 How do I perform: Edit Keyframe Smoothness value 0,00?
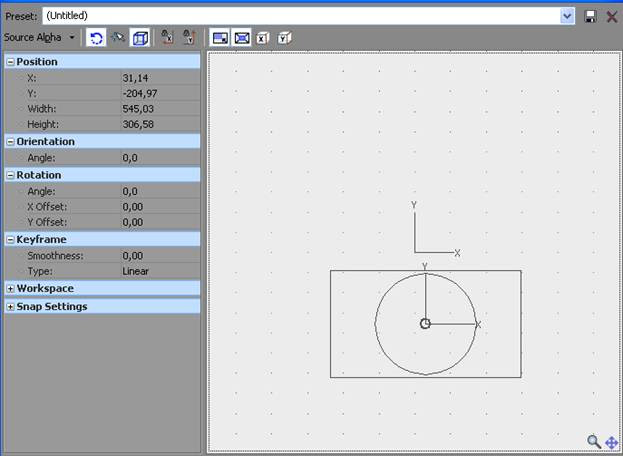click(x=161, y=255)
